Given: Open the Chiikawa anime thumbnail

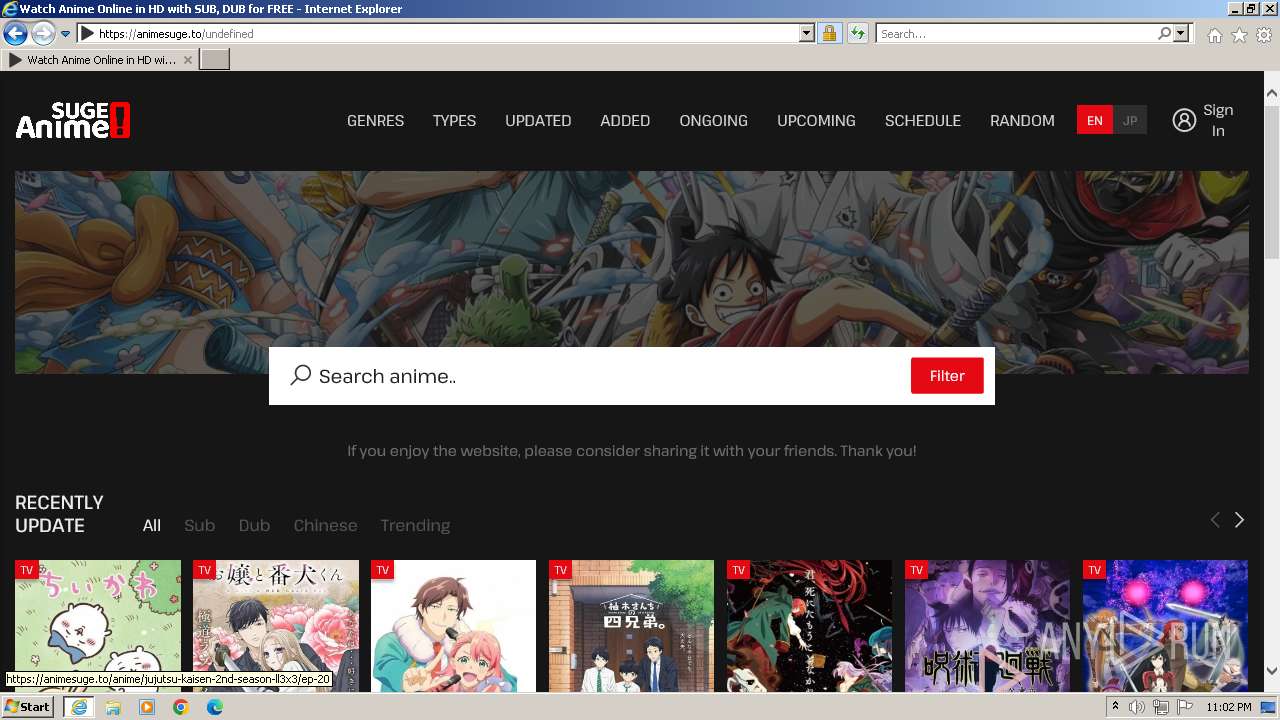Looking at the screenshot, I should tap(98, 626).
